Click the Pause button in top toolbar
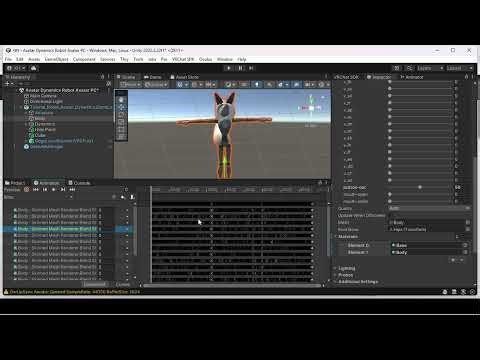The image size is (480, 360). [240, 68]
